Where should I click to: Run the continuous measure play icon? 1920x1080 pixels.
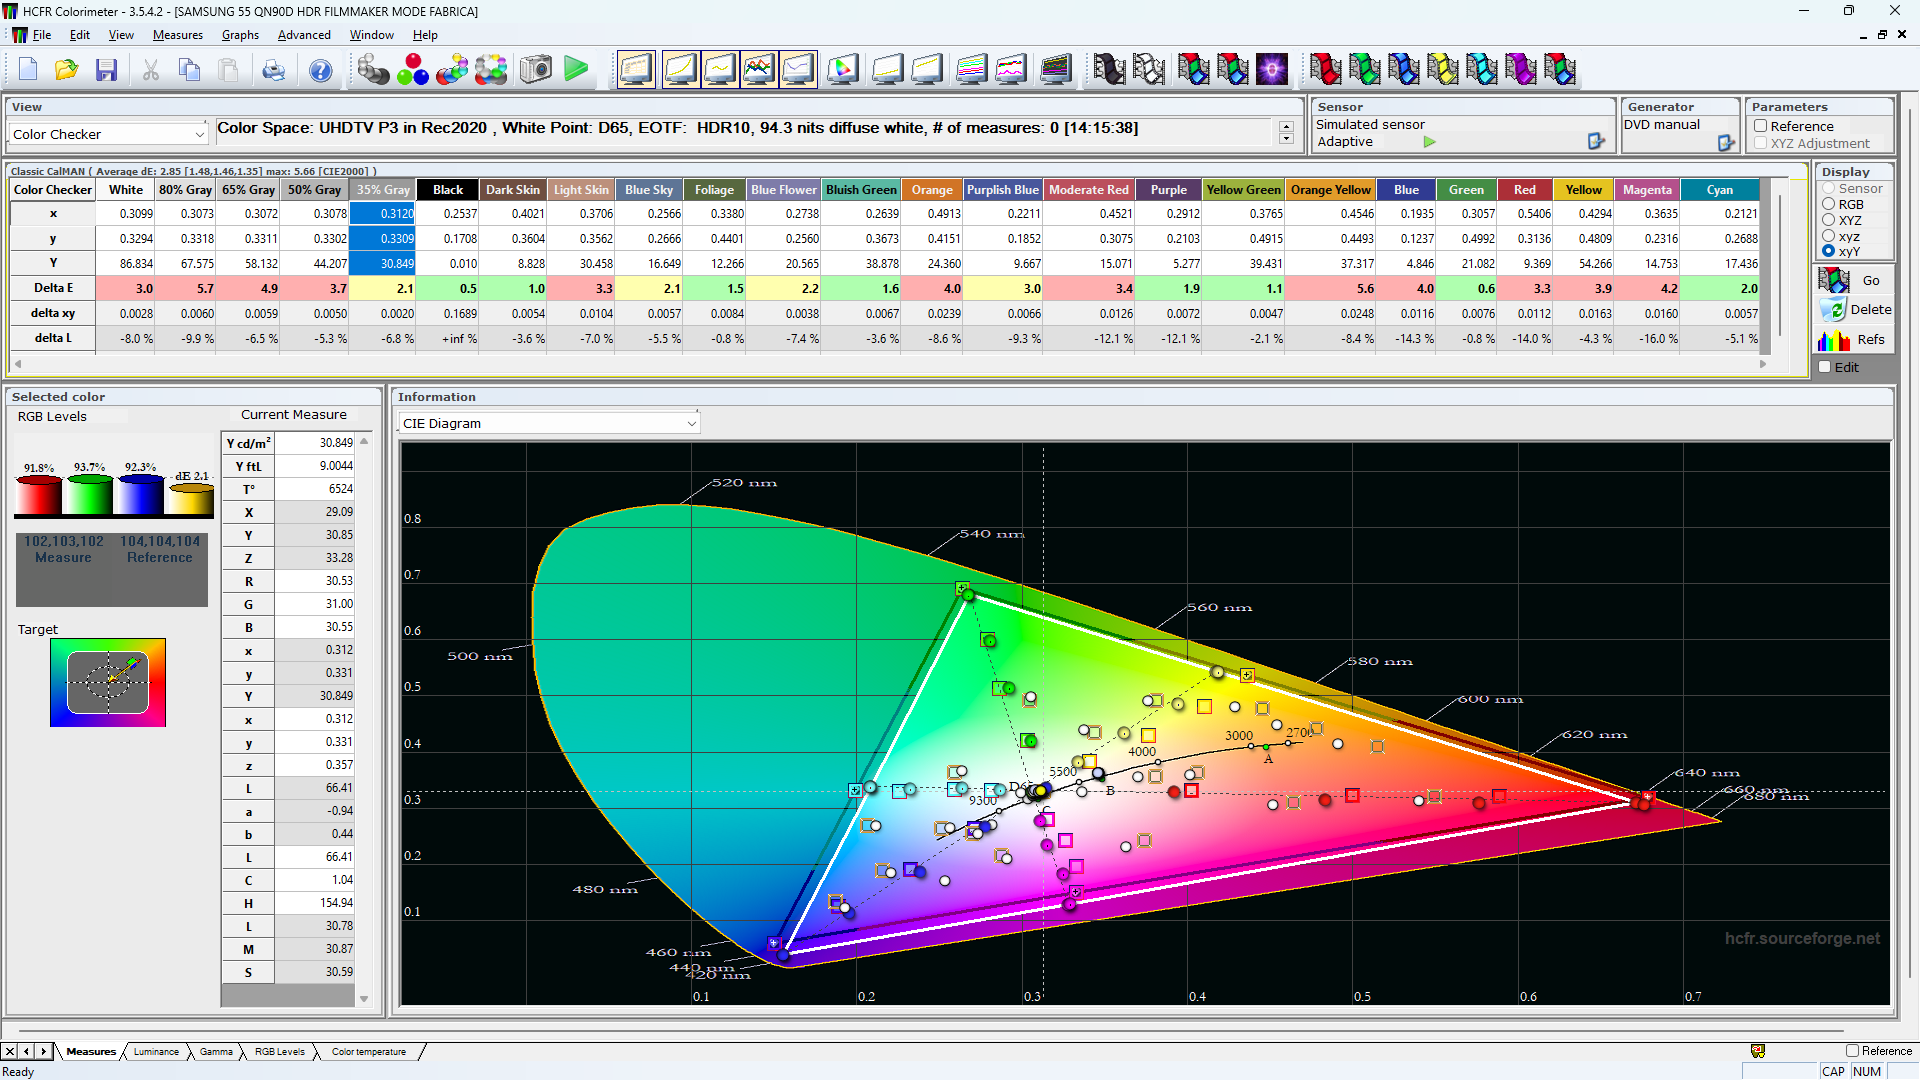577,69
